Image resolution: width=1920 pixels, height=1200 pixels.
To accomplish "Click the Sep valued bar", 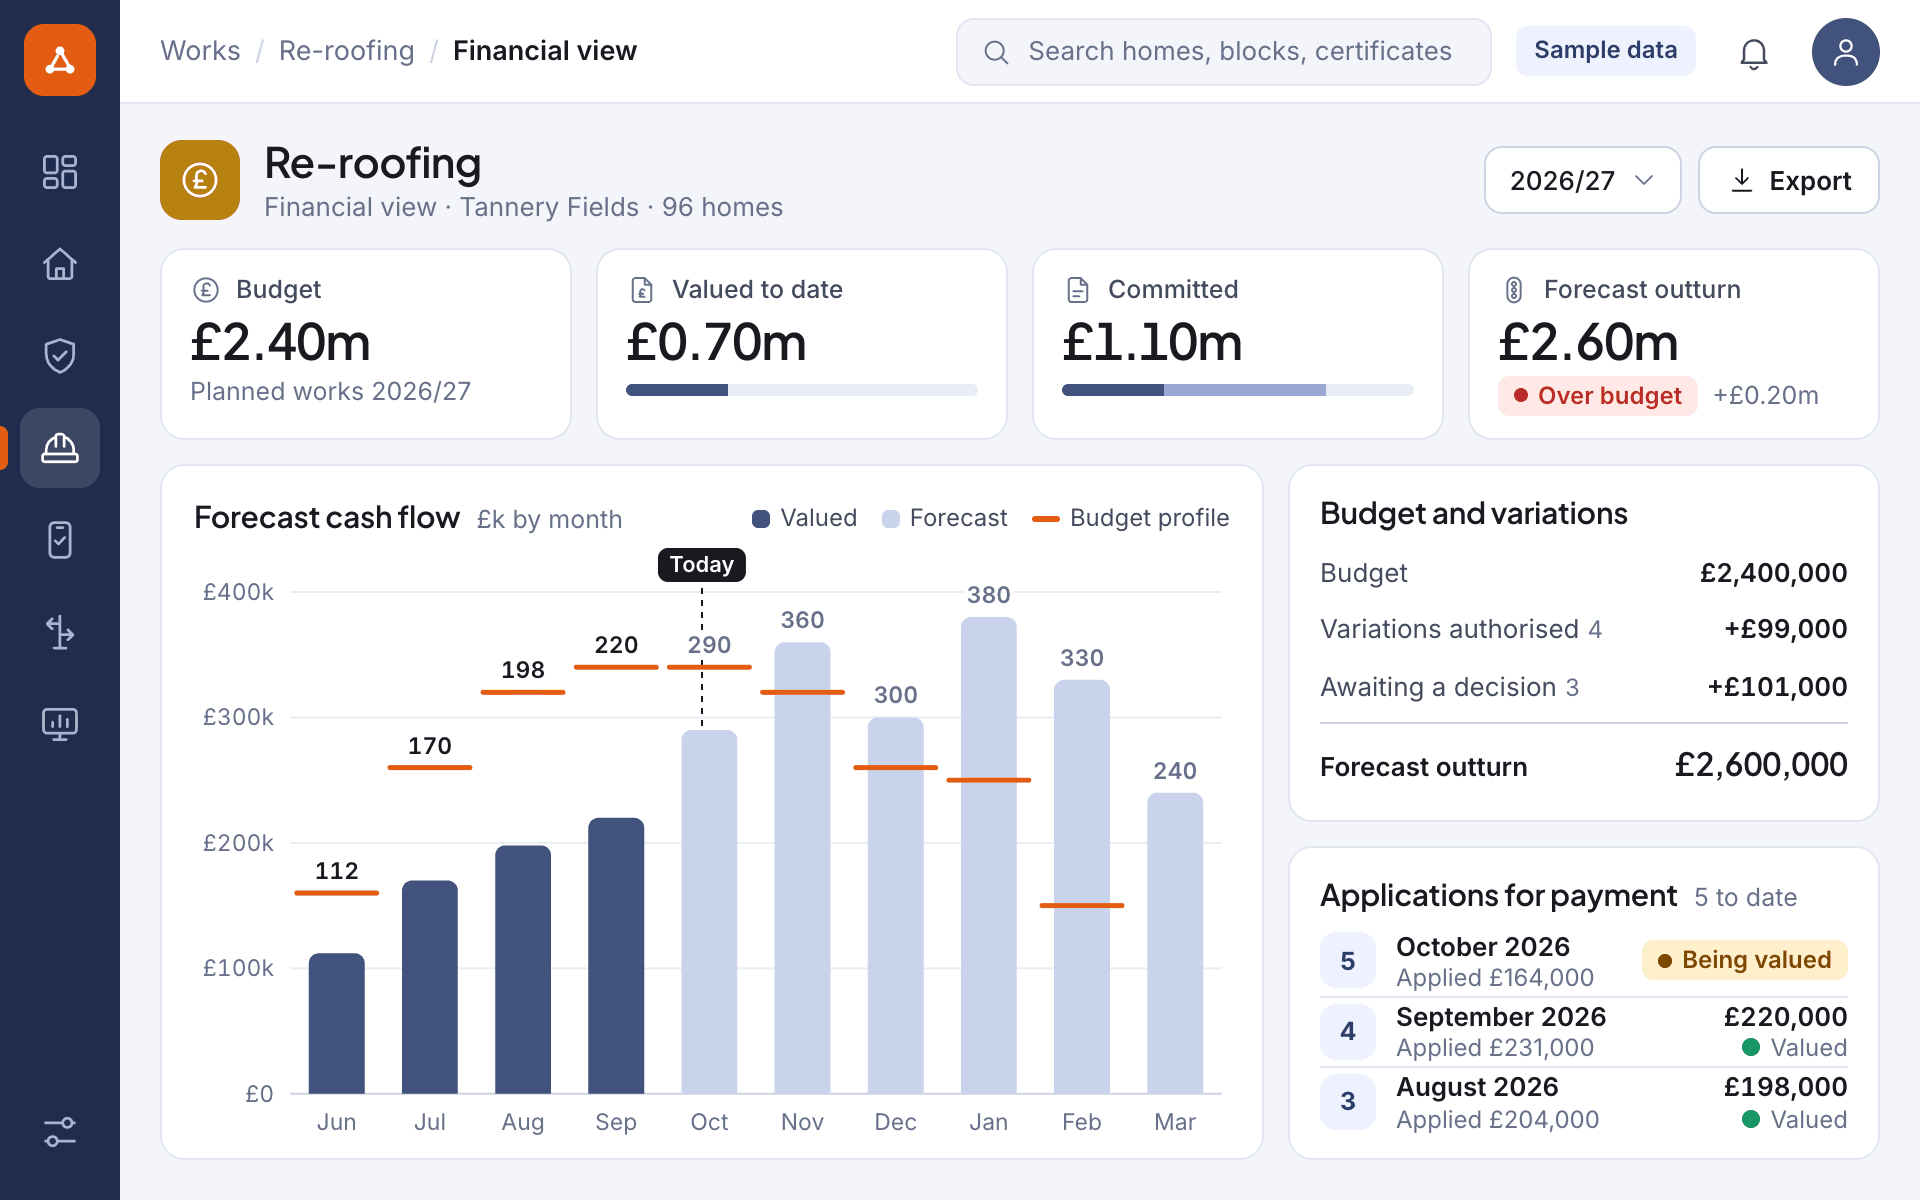I will [616, 956].
